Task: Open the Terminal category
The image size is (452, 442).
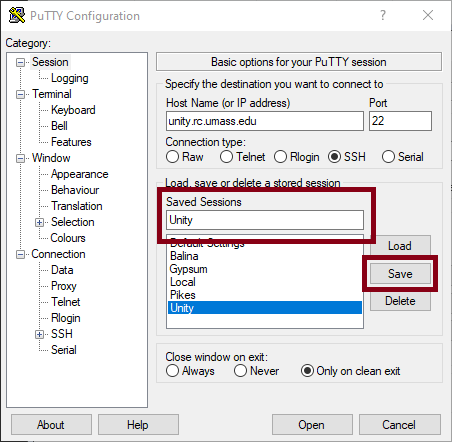Action: (52, 94)
